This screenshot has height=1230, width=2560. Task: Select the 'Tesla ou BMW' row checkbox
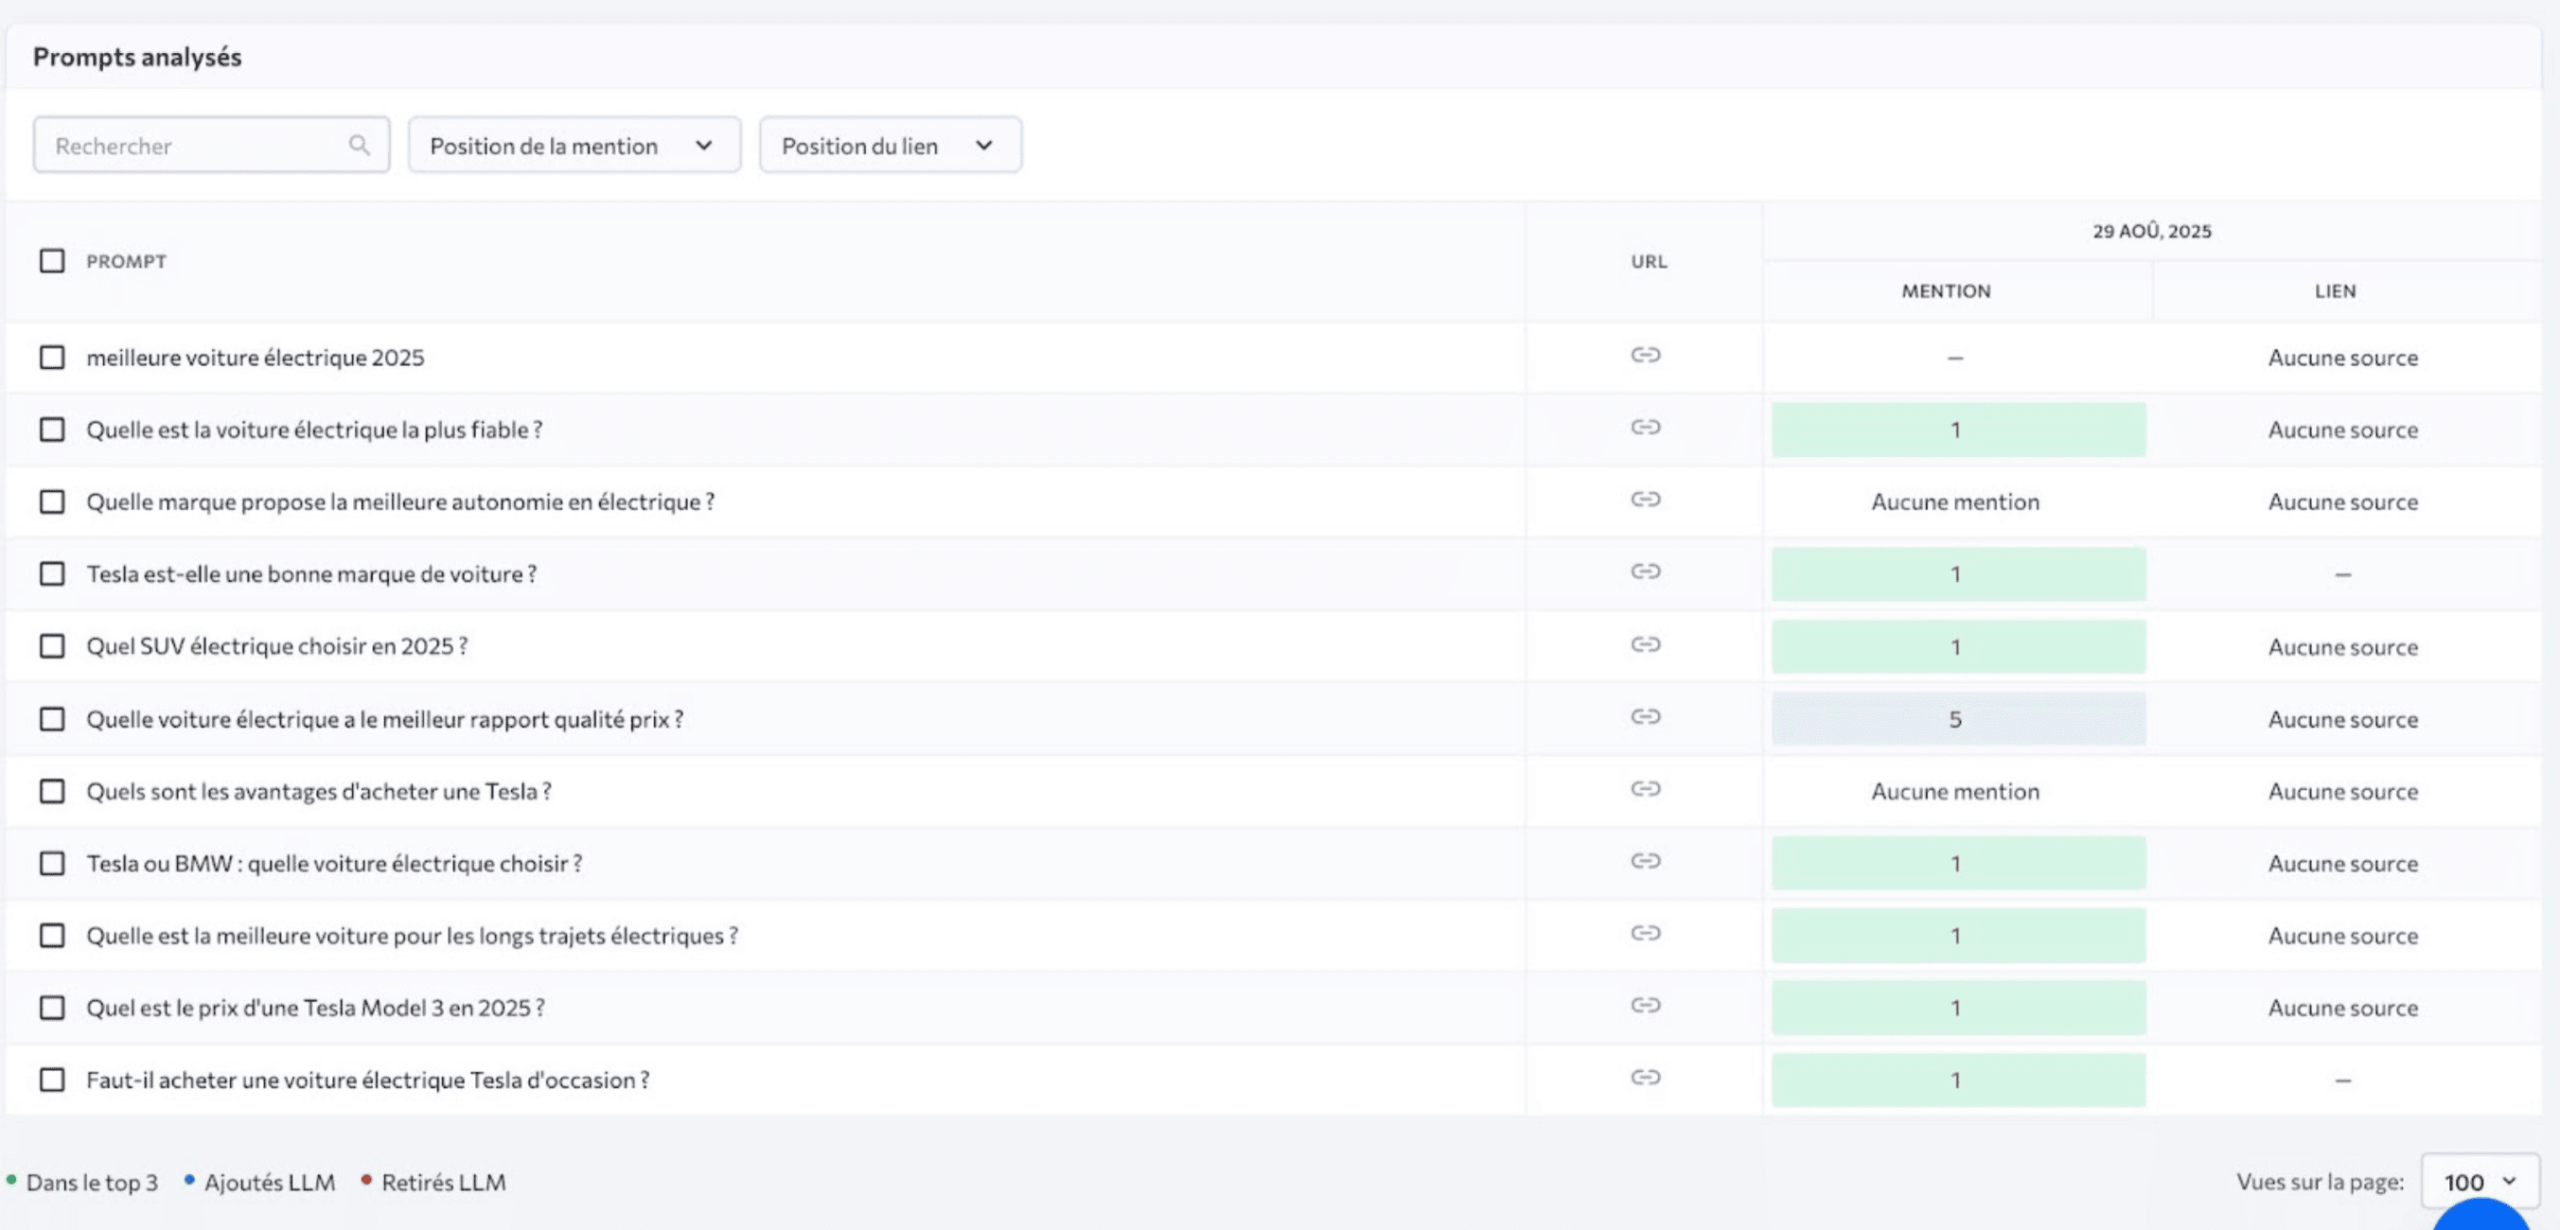click(52, 863)
